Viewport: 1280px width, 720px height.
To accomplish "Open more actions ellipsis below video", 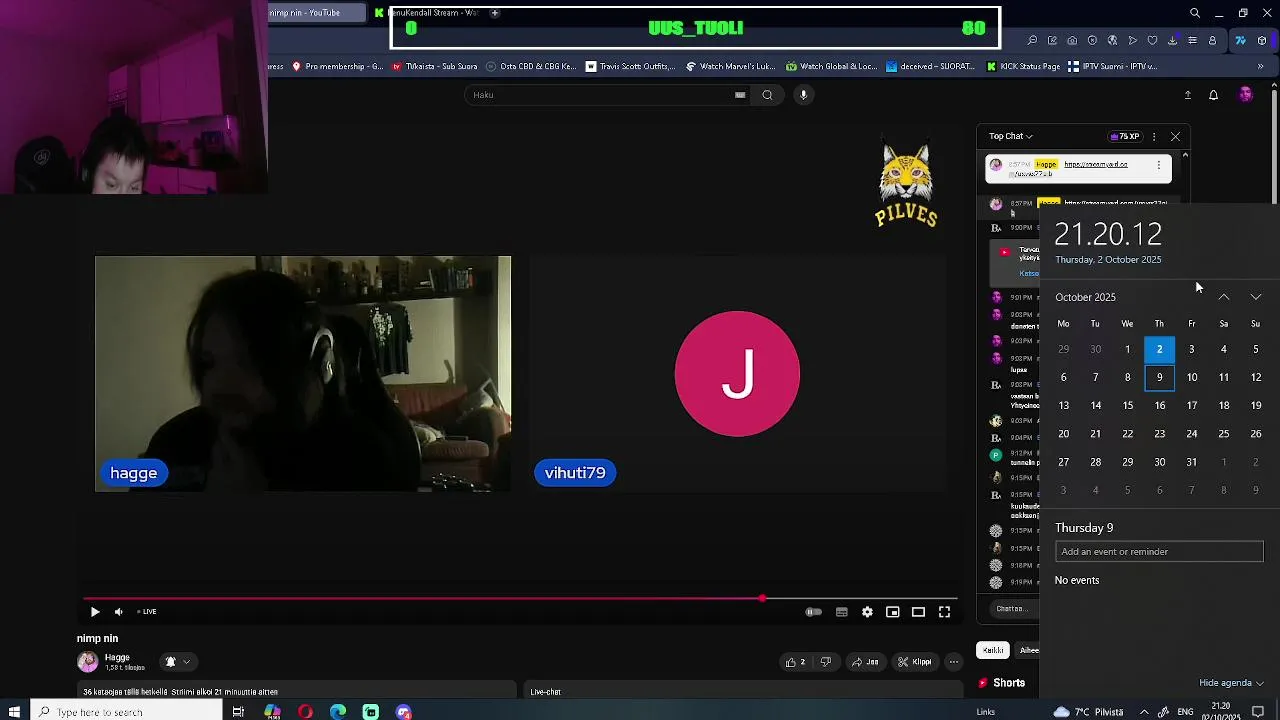I will coord(953,662).
